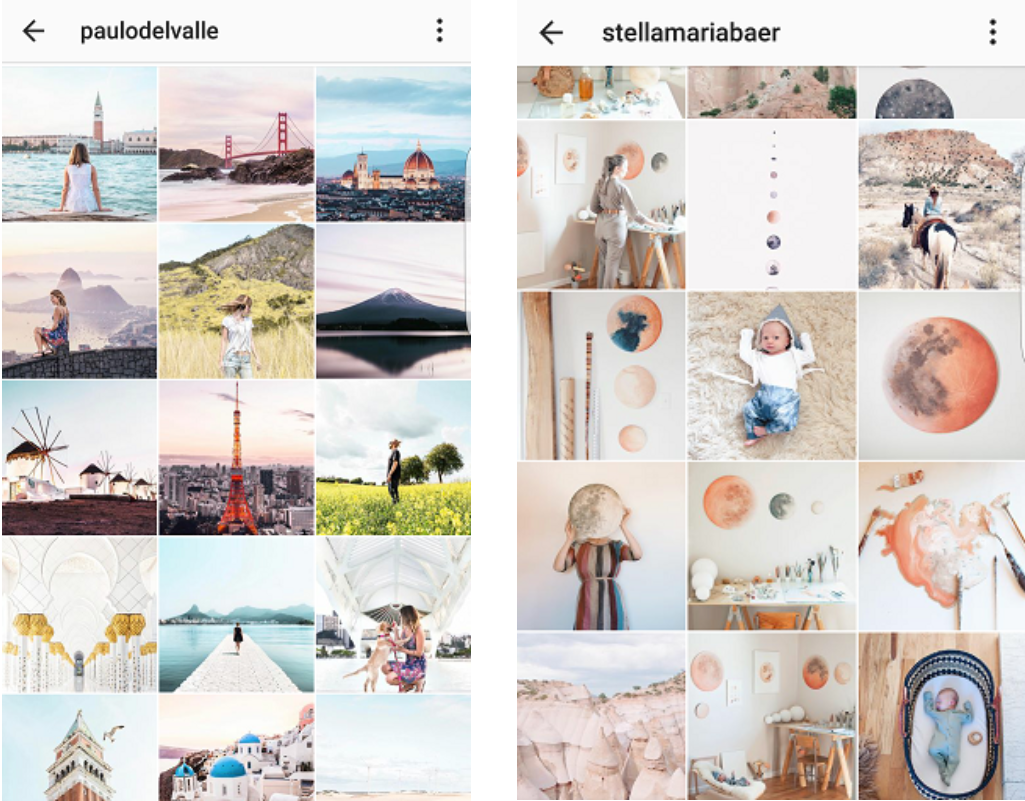Go back from stellamariabaer profile
Screen dimensions: 1025x801
click(x=551, y=32)
